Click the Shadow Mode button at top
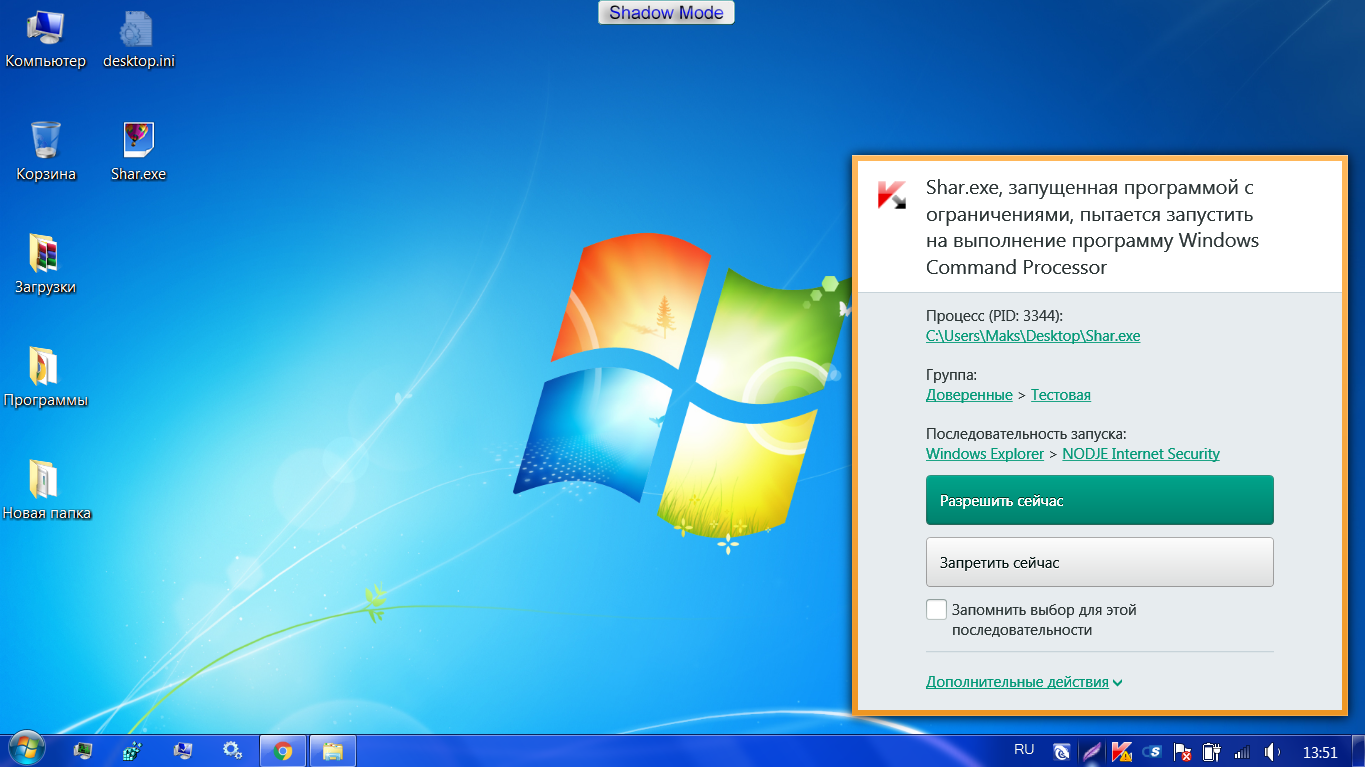 pos(666,13)
